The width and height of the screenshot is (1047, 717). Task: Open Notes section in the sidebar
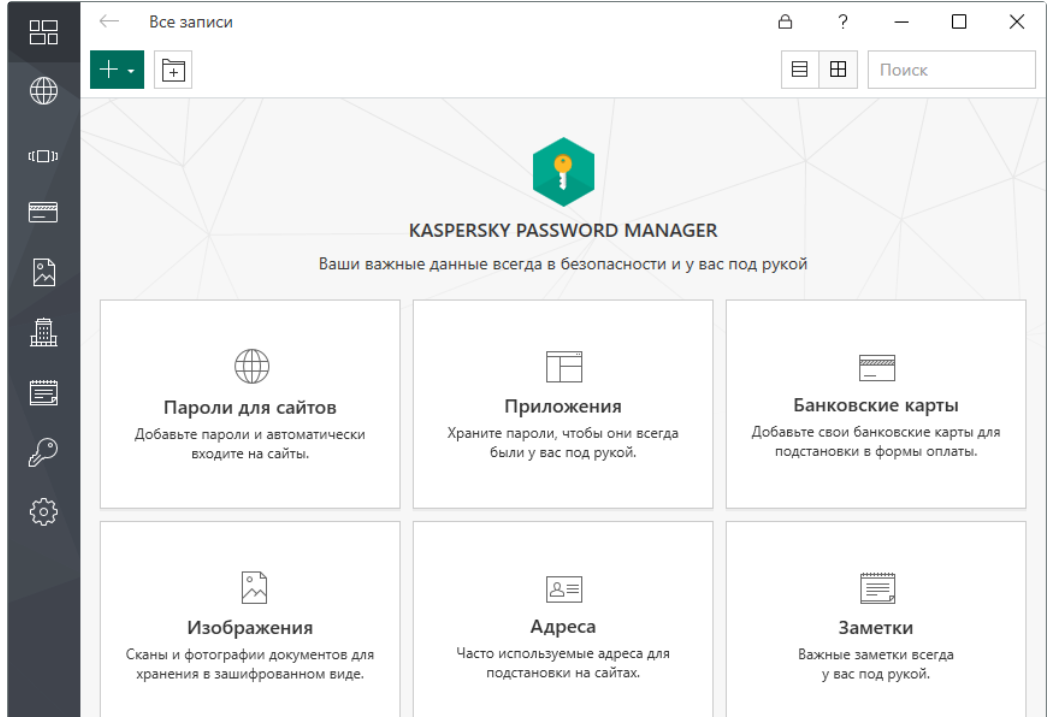click(x=43, y=393)
